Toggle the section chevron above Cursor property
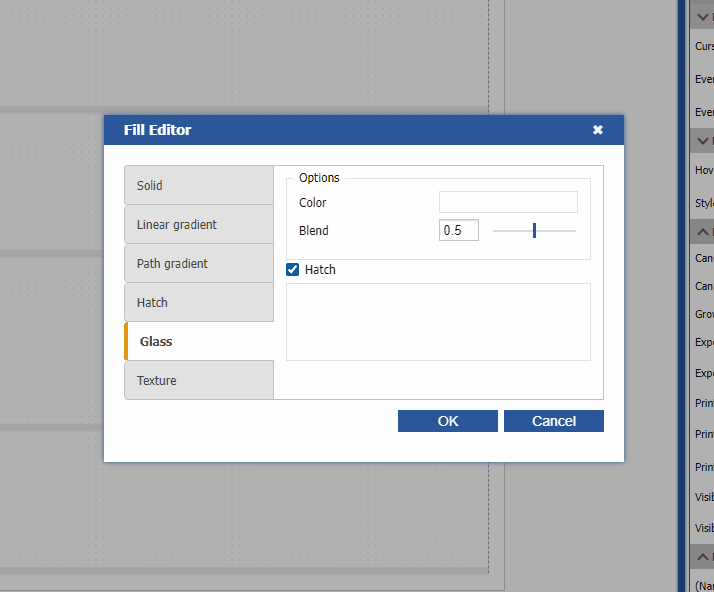Screen dimensions: 714x592 pos(703,16)
